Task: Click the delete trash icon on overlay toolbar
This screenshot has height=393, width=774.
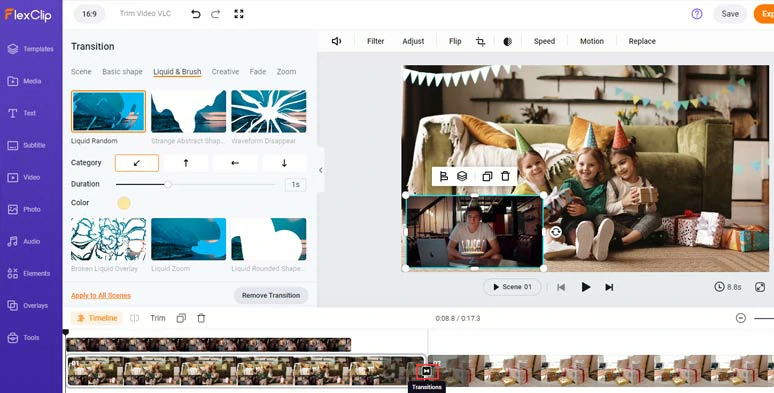Action: (505, 176)
